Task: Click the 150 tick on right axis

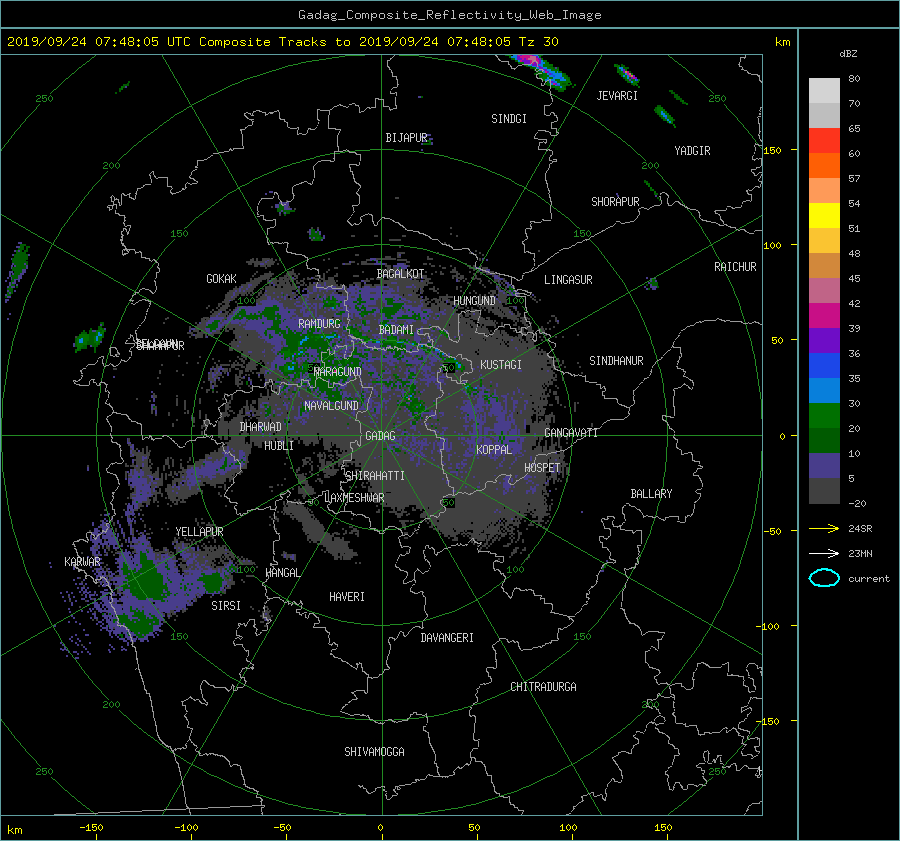Action: 773,150
